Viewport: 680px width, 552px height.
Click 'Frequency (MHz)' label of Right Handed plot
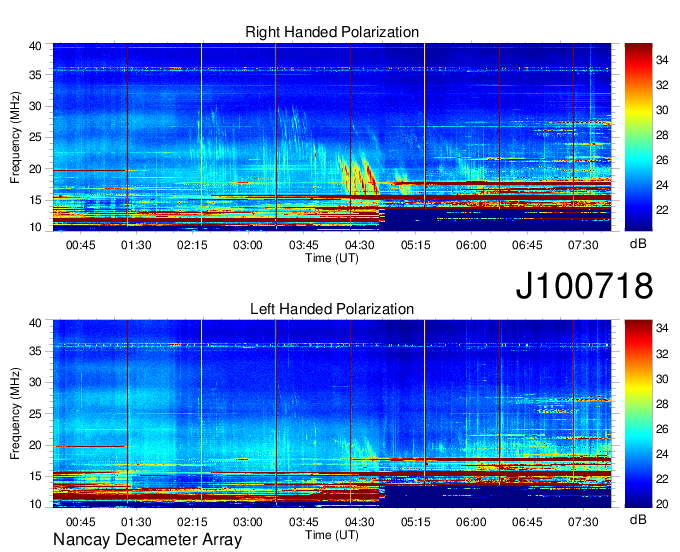coord(15,137)
